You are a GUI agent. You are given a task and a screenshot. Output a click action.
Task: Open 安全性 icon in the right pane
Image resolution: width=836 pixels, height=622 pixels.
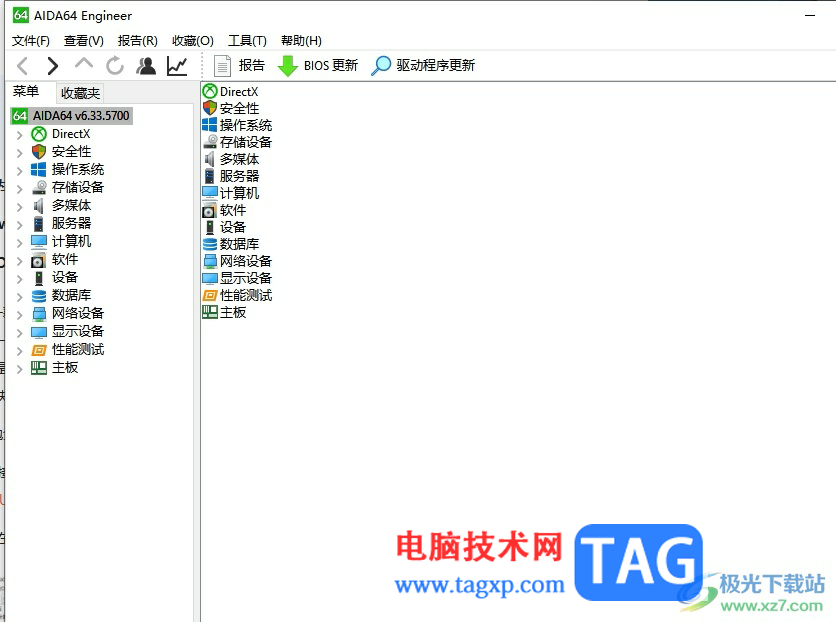coord(210,108)
